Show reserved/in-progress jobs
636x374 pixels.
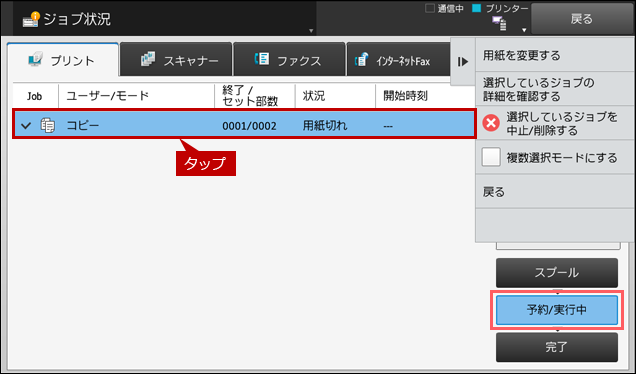pos(556,310)
